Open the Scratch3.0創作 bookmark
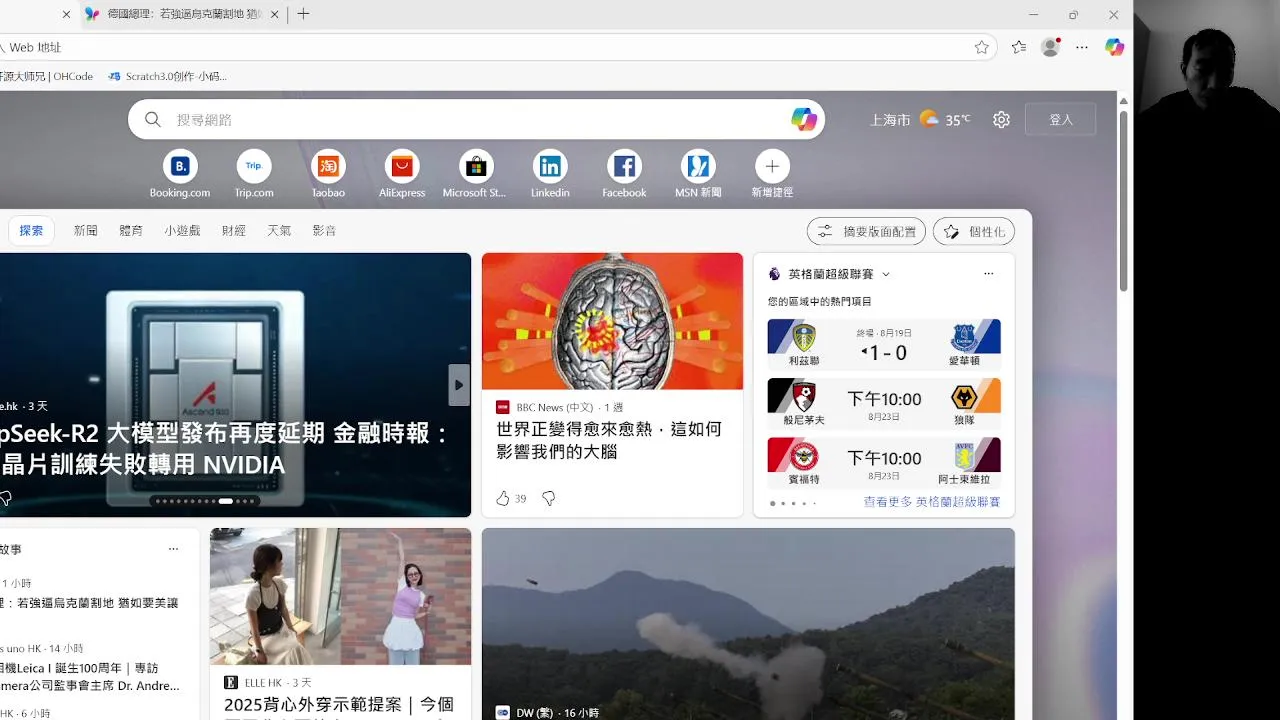 point(167,76)
